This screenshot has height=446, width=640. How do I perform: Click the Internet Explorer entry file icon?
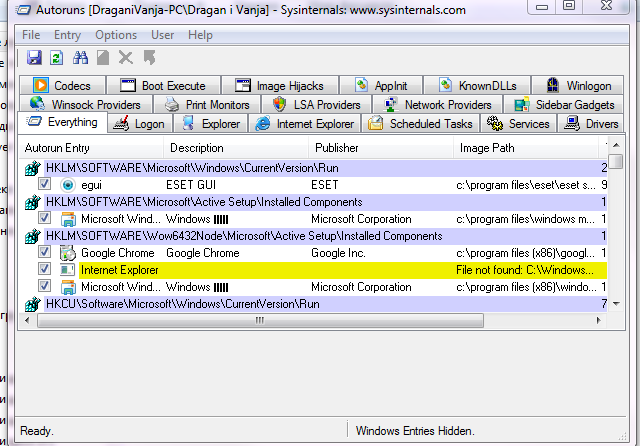(x=68, y=270)
